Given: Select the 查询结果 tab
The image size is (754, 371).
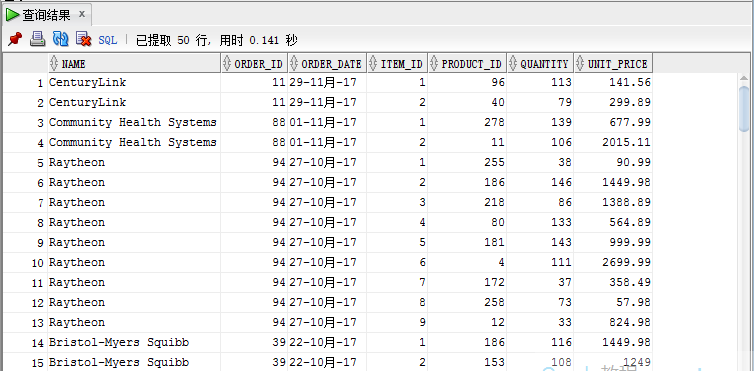Looking at the screenshot, I should pos(46,15).
